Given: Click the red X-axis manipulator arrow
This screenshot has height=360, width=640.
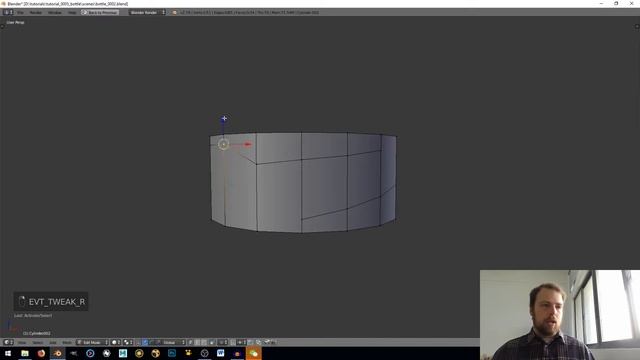Looking at the screenshot, I should click(x=247, y=144).
